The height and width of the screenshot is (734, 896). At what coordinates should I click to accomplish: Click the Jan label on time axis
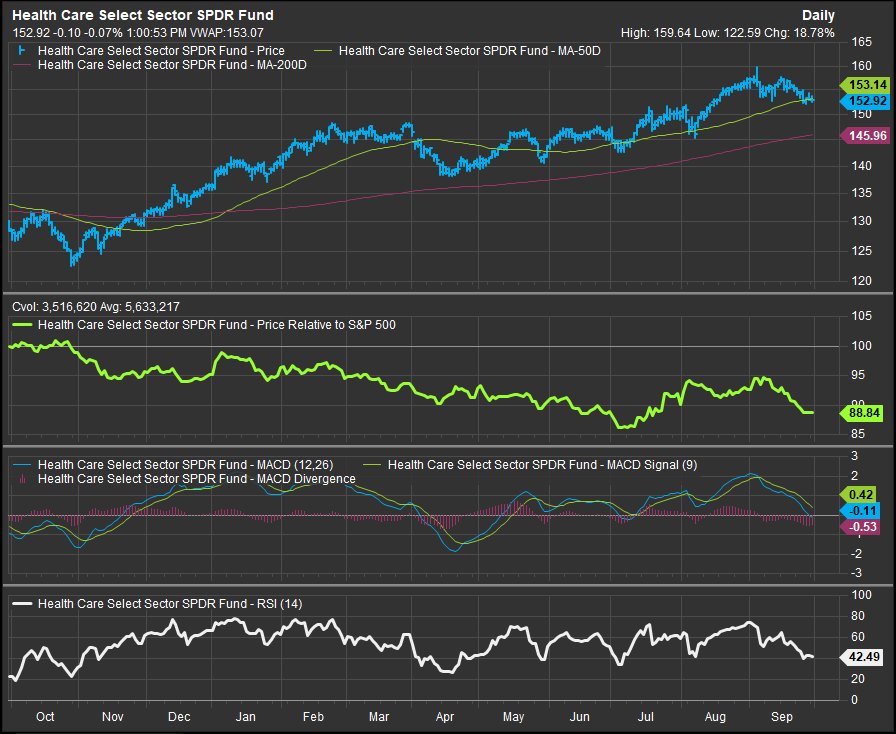point(246,717)
